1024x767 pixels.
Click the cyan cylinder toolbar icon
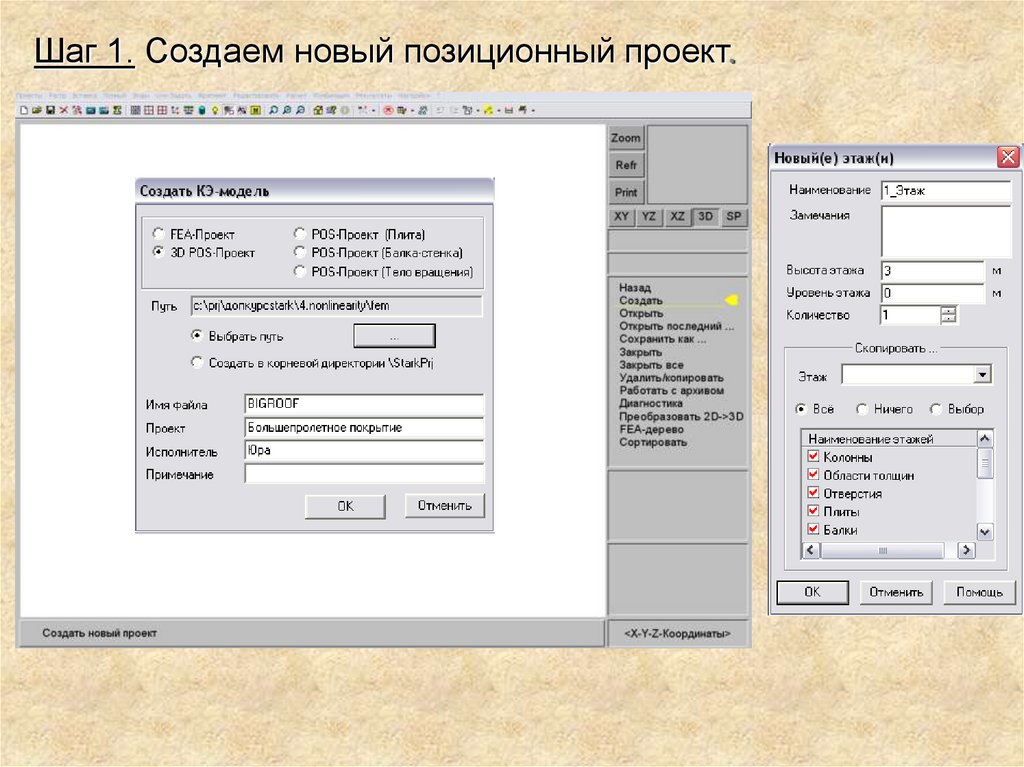(202, 110)
